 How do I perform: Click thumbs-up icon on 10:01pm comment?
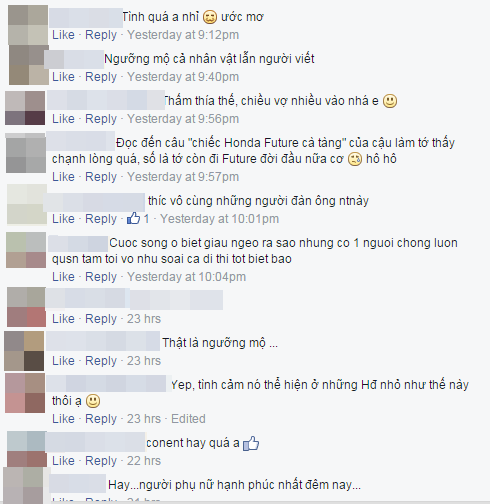coord(133,219)
